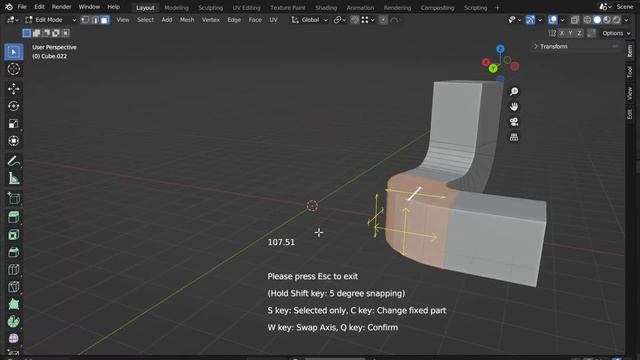The height and width of the screenshot is (360, 640).
Task: Open the Render menu
Action: coord(62,7)
